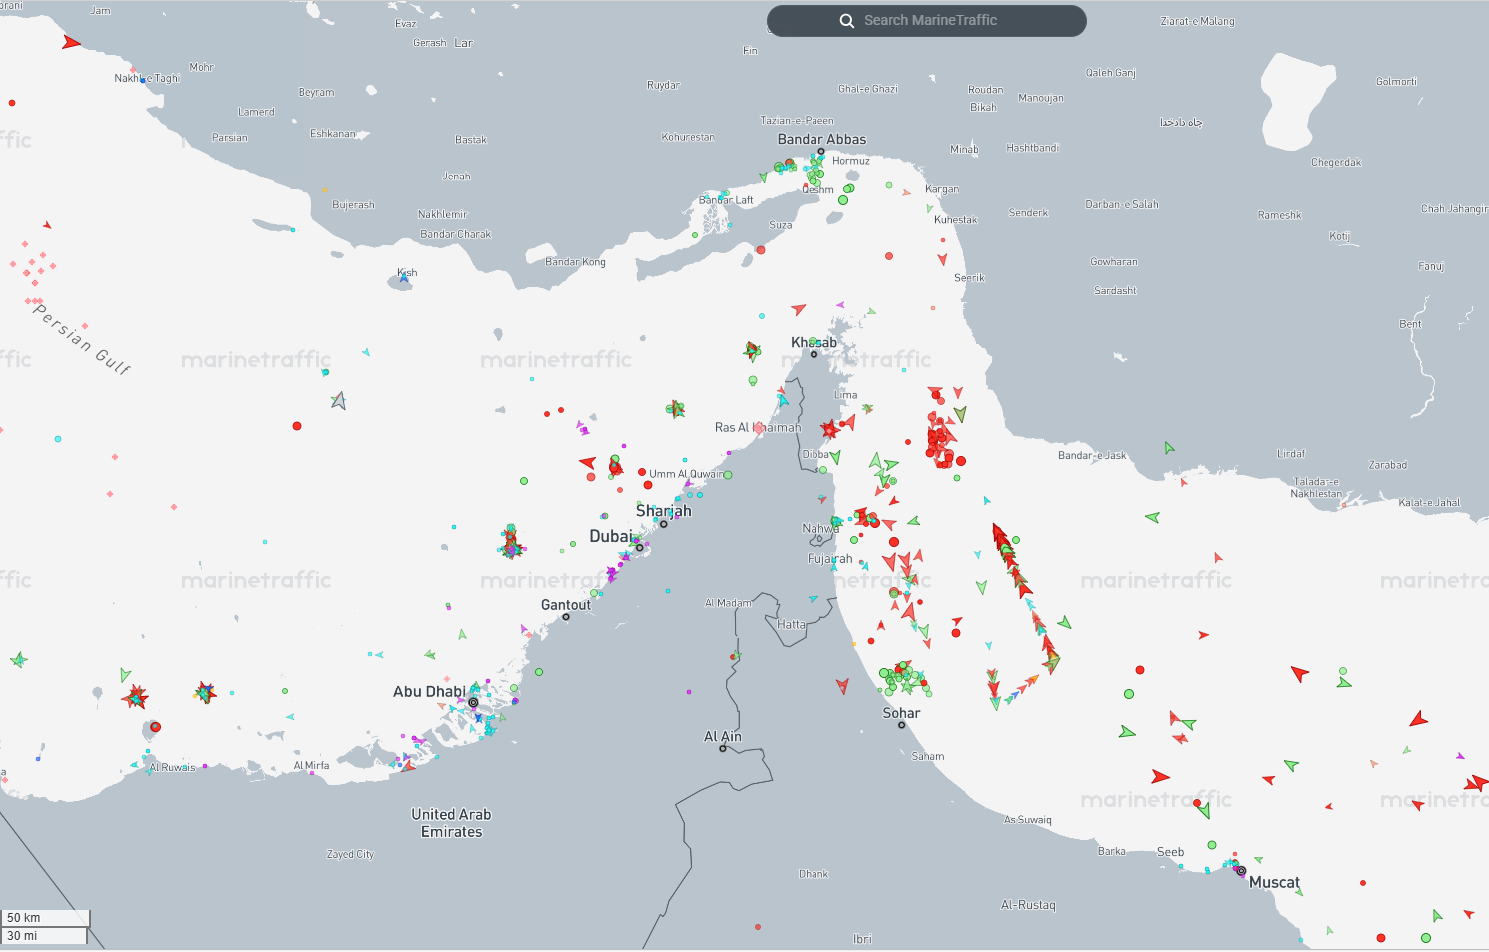Viewport: 1489px width, 952px height.
Task: Select the blue dot at Nakhl-e Taghi
Action: pos(143,80)
